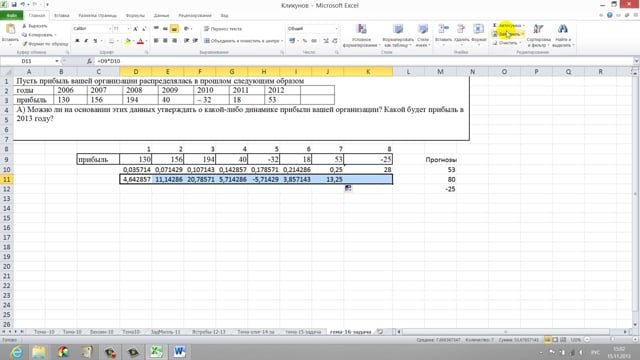Click the large Paste clipboard icon
Image resolution: width=640 pixels, height=360 pixels.
coord(10,30)
